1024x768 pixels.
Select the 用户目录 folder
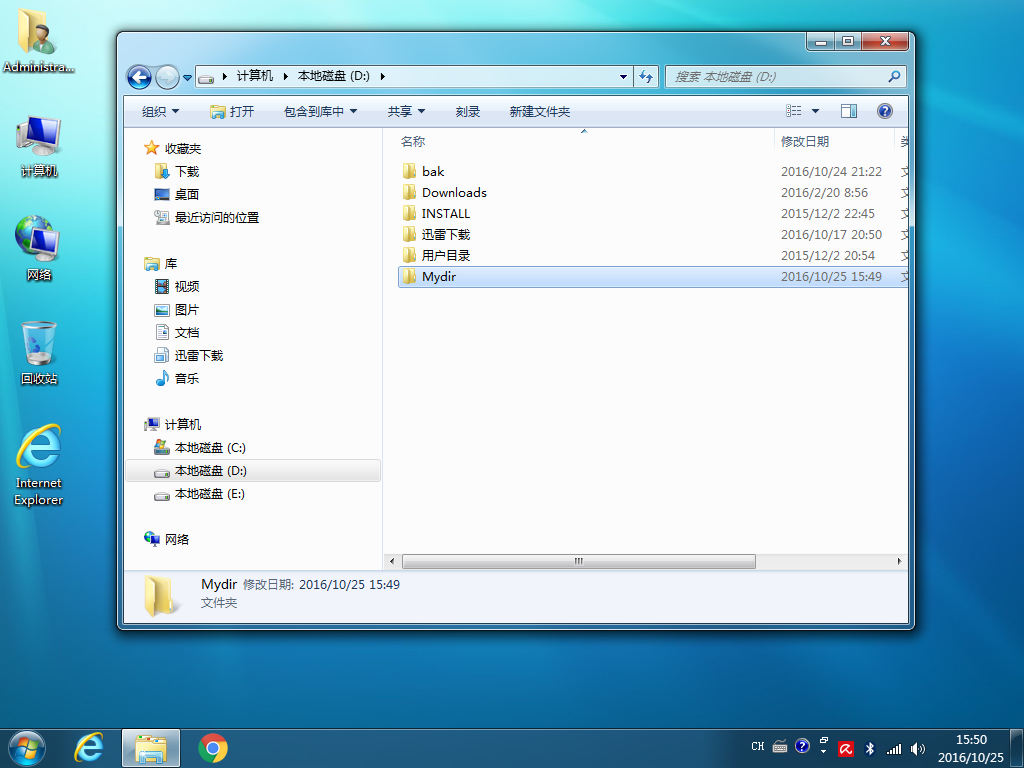coord(445,255)
